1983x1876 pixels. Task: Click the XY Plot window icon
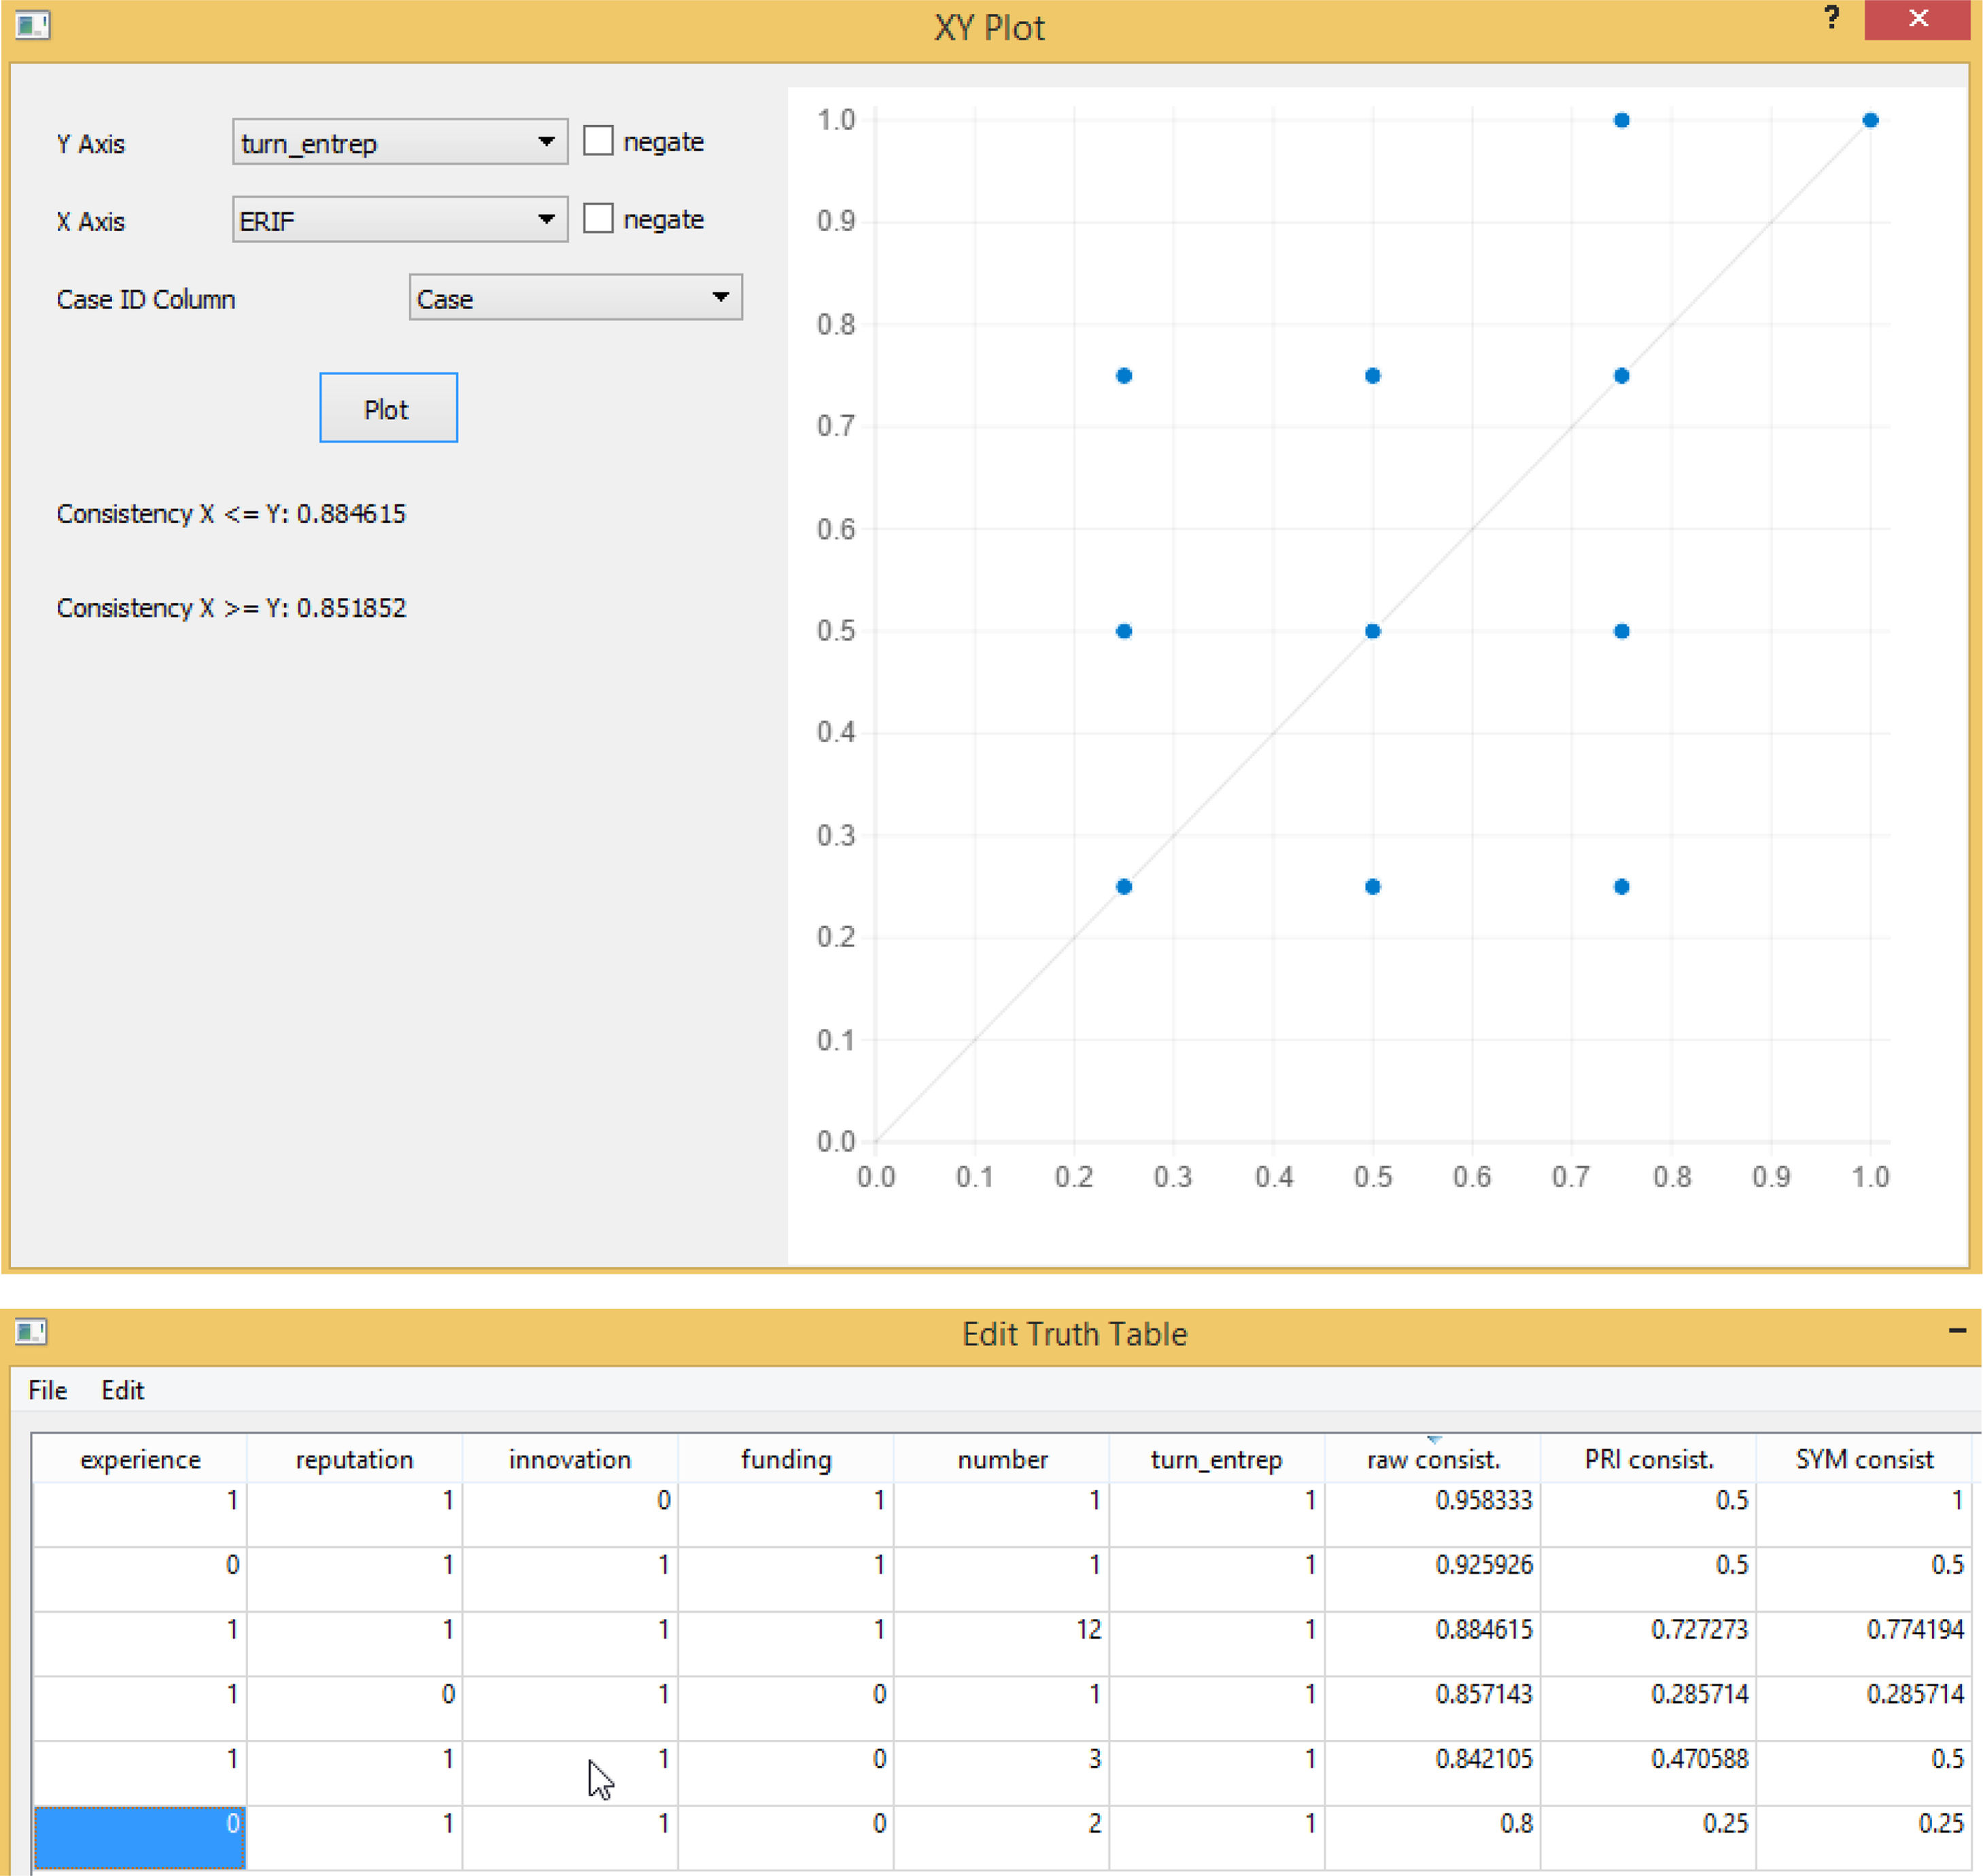coord(32,24)
